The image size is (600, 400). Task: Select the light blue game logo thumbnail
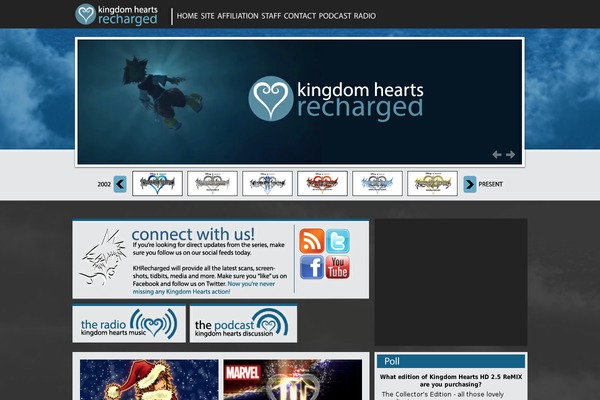[377, 183]
